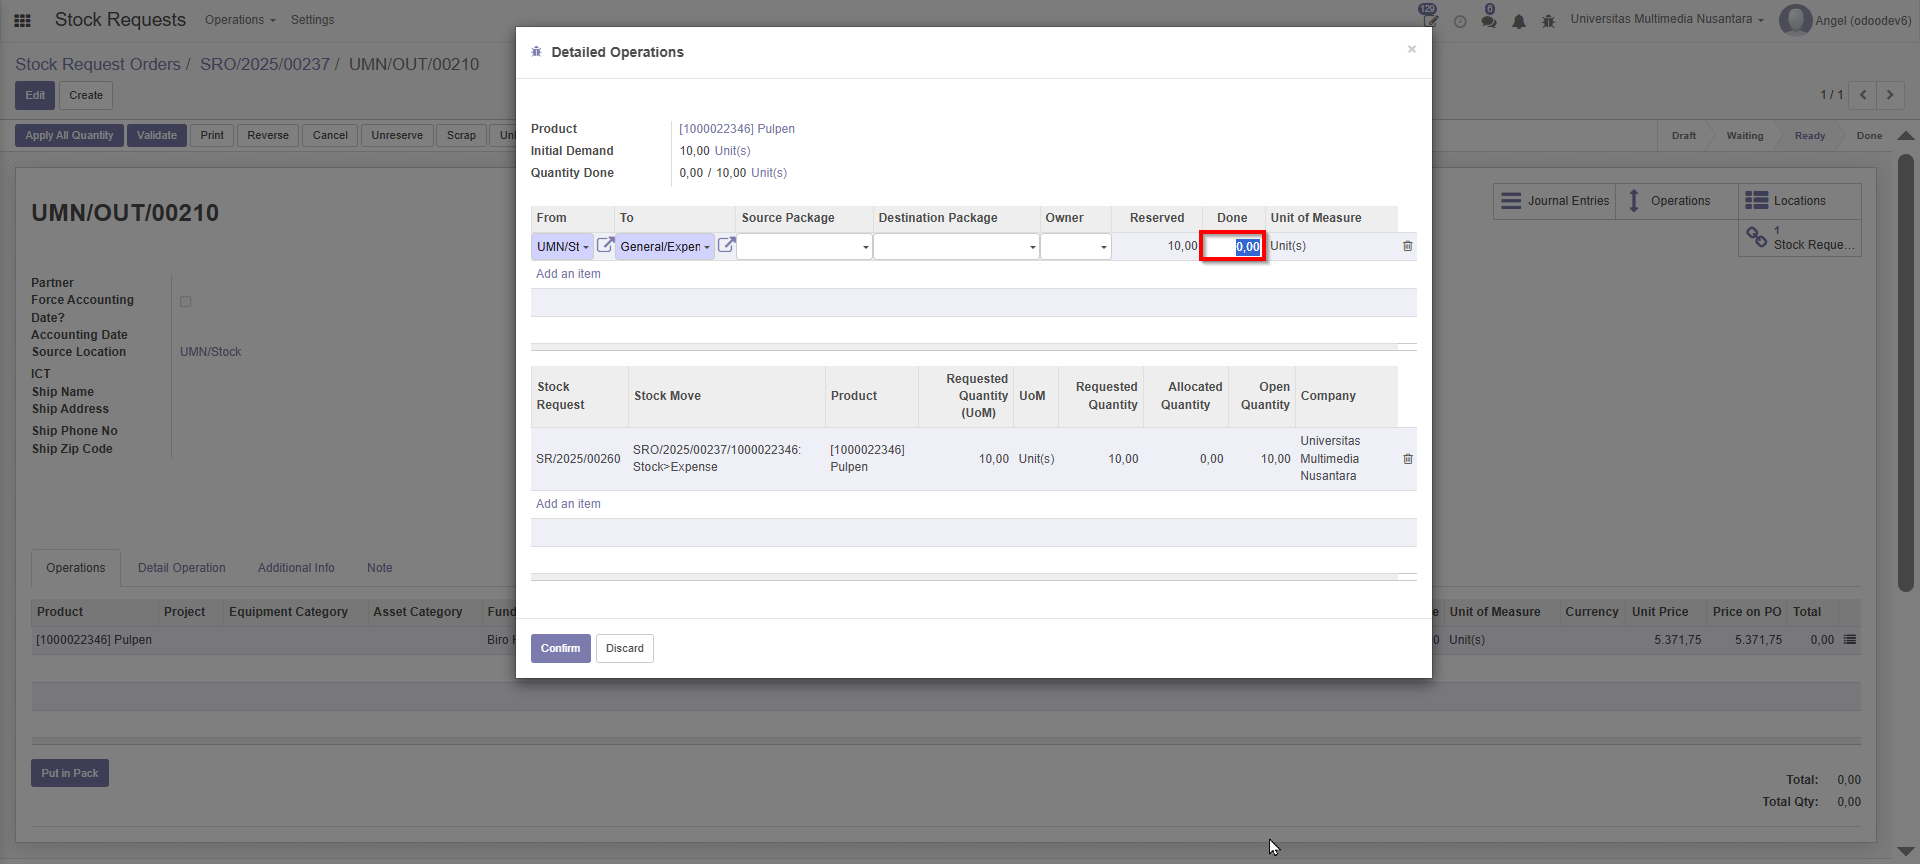Open external link for UMN/St source location

tap(605, 245)
